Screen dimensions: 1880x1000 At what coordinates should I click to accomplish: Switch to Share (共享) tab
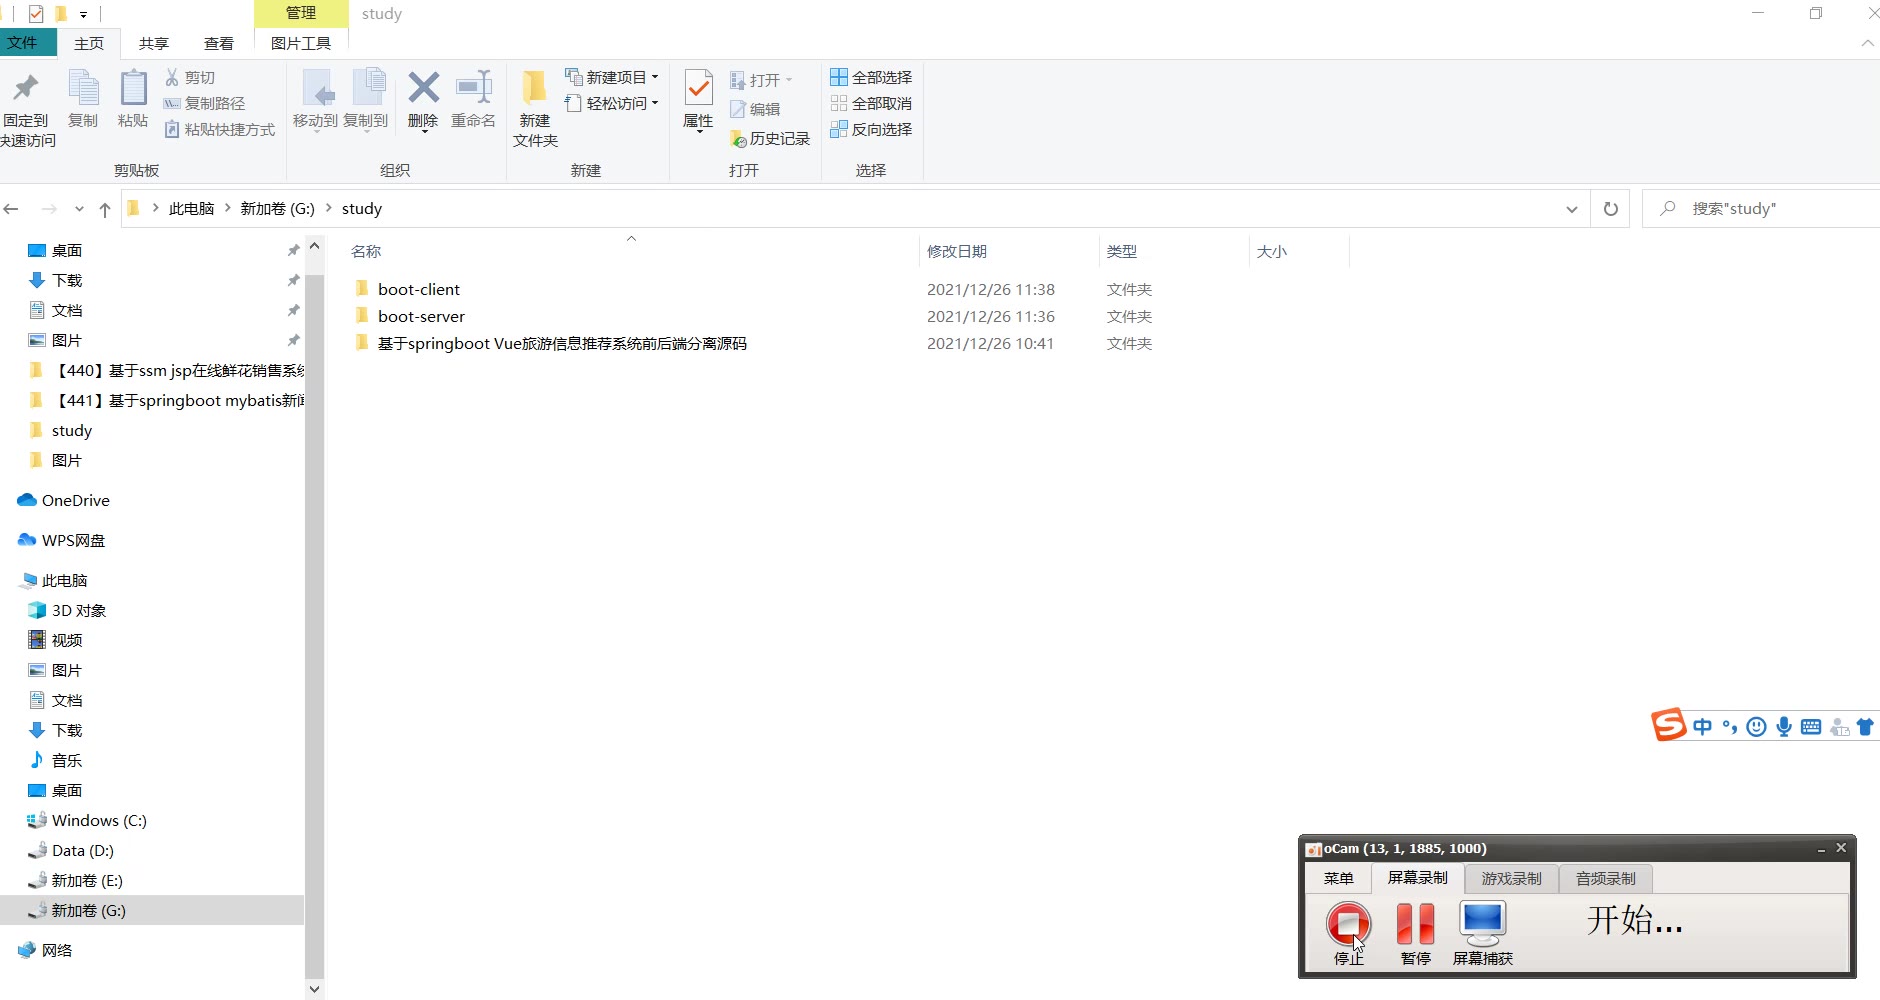(x=154, y=43)
